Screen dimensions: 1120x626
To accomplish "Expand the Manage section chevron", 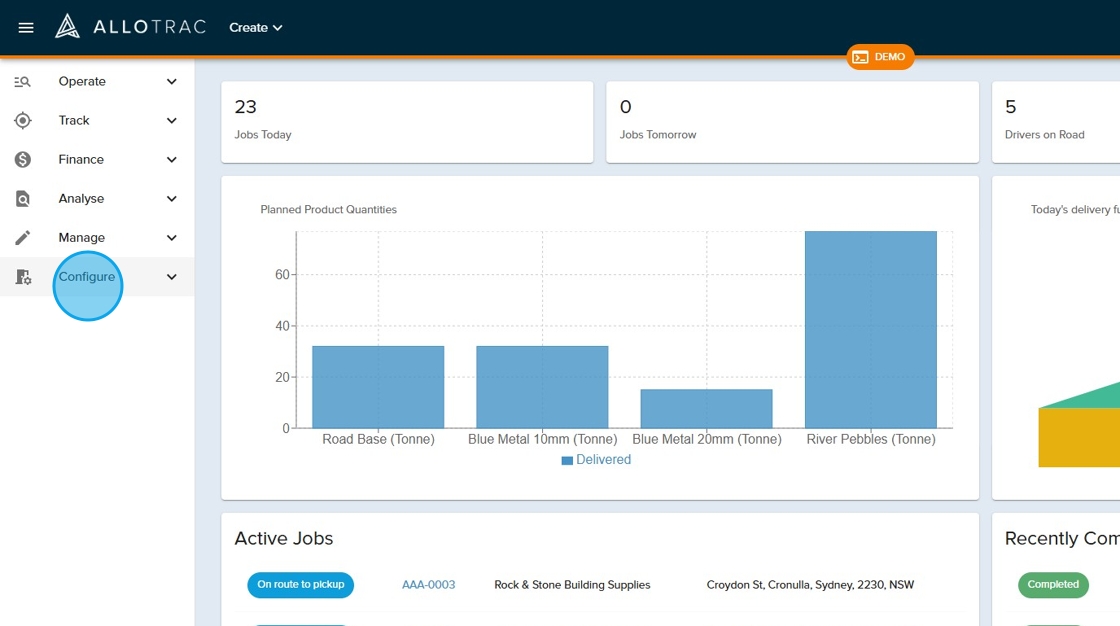I will click(171, 238).
